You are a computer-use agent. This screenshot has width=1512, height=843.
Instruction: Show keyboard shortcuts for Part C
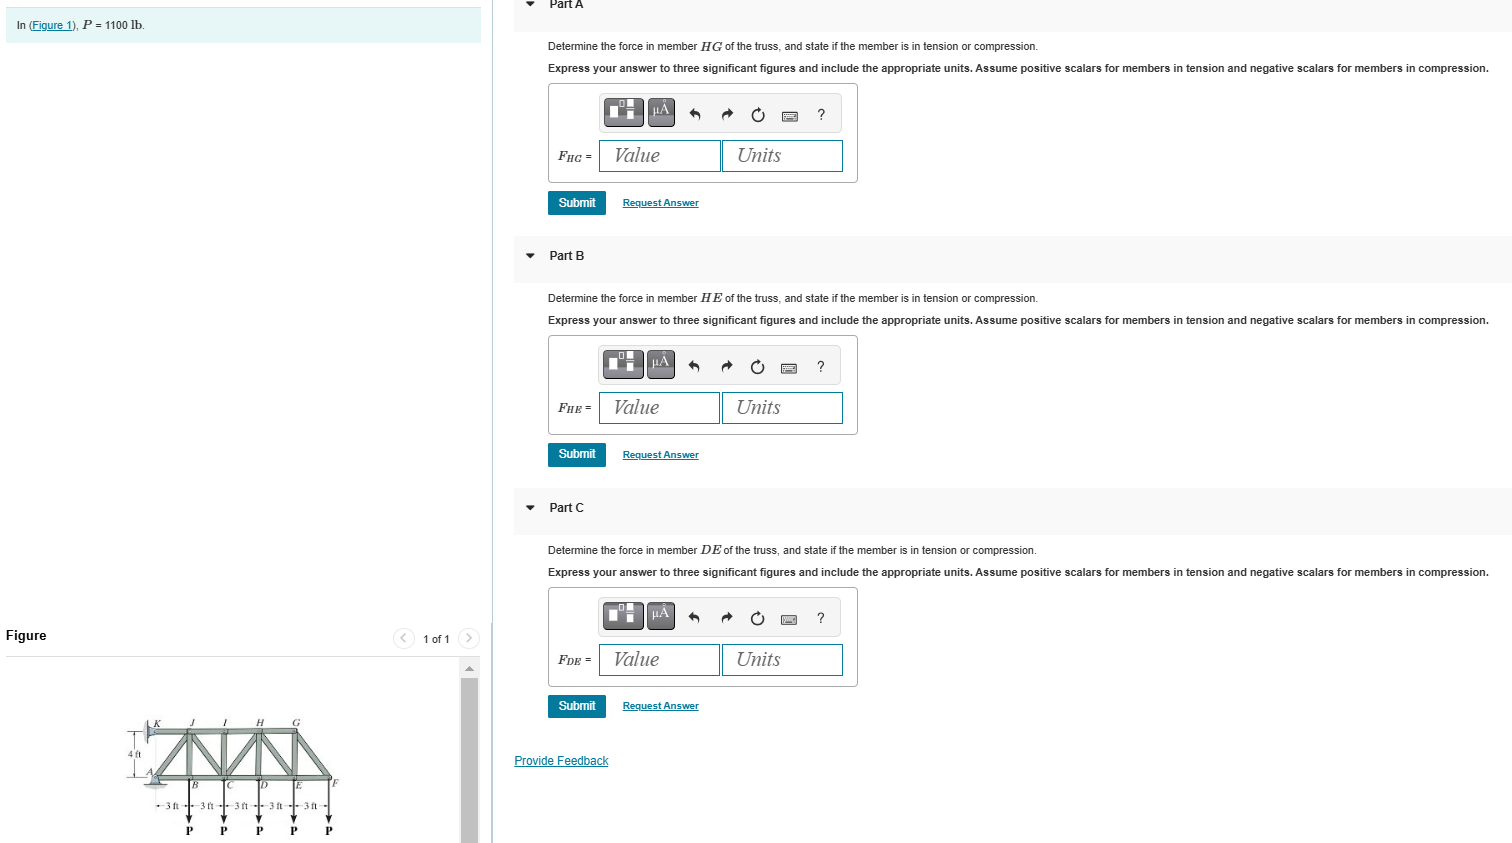(x=789, y=620)
